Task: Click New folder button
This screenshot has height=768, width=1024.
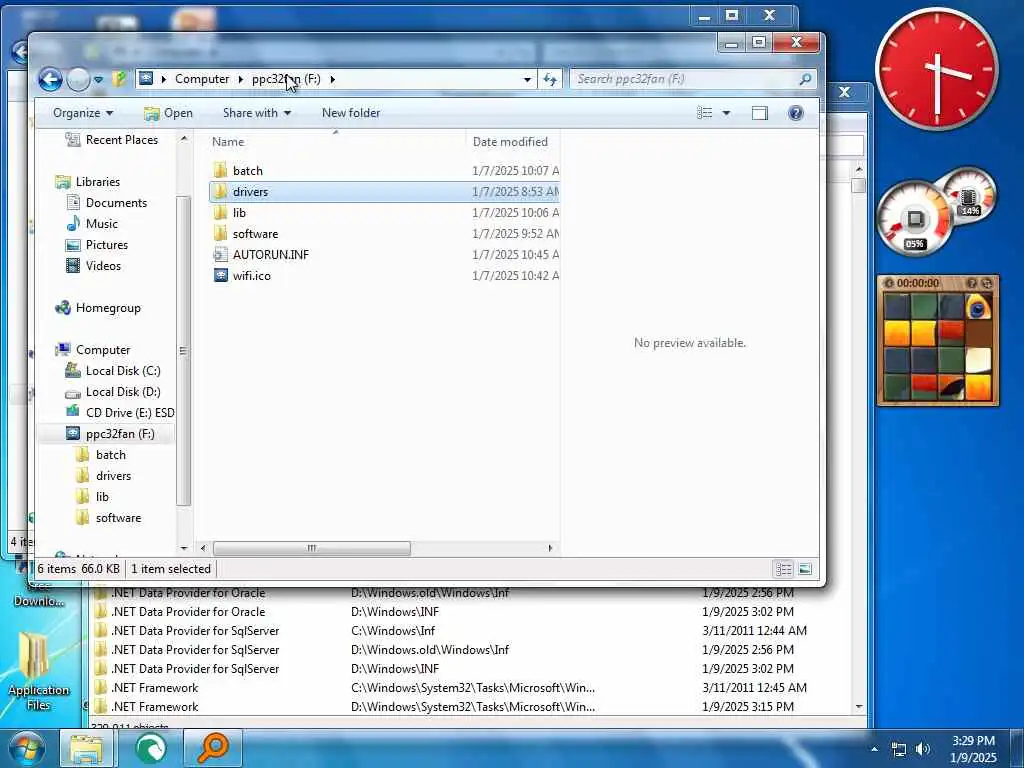Action: pos(351,113)
